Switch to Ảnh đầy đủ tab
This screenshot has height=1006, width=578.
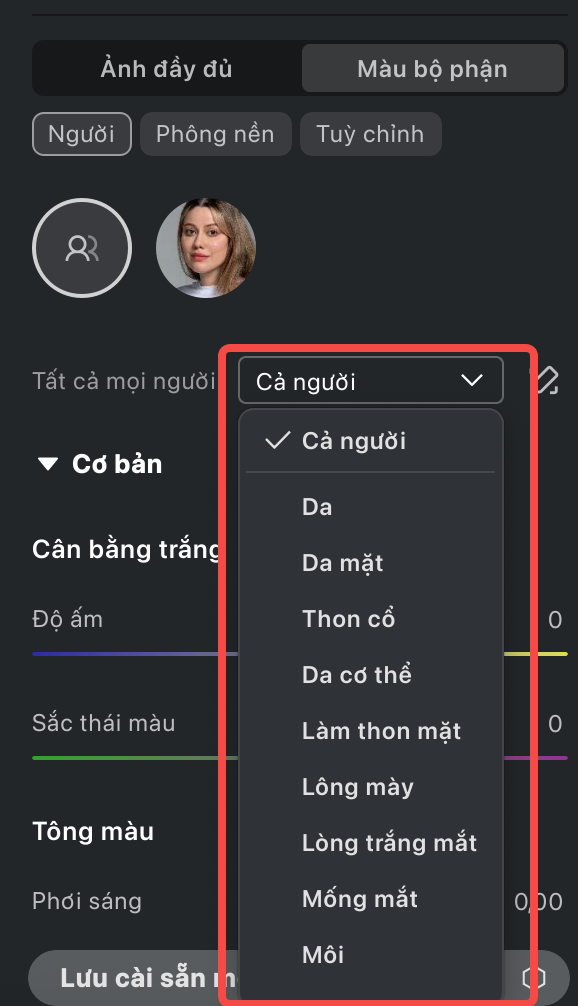point(166,69)
